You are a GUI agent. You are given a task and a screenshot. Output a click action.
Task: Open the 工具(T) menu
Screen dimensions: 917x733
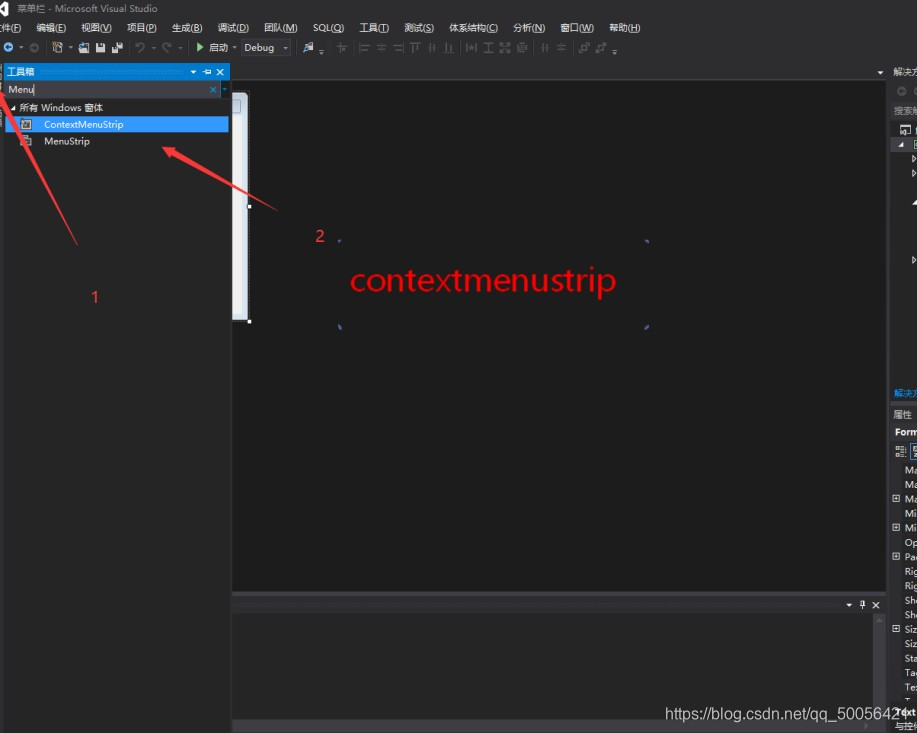coord(374,27)
